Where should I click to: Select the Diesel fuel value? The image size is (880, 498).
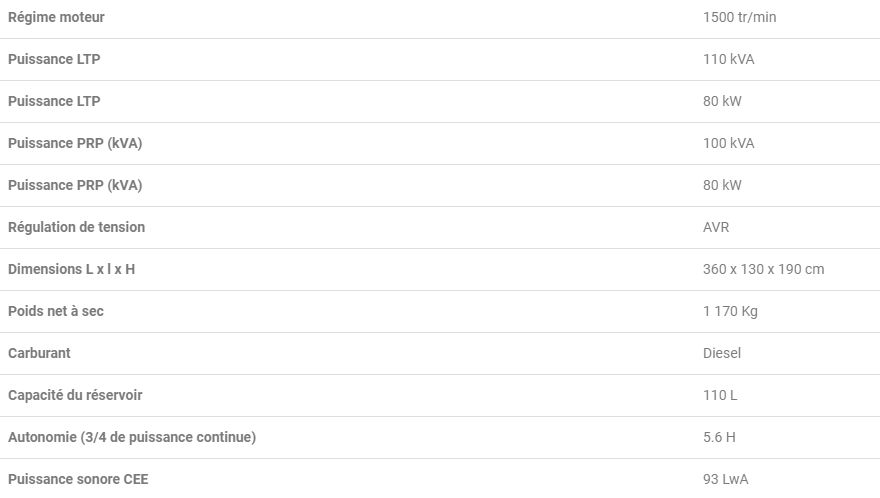pos(722,353)
